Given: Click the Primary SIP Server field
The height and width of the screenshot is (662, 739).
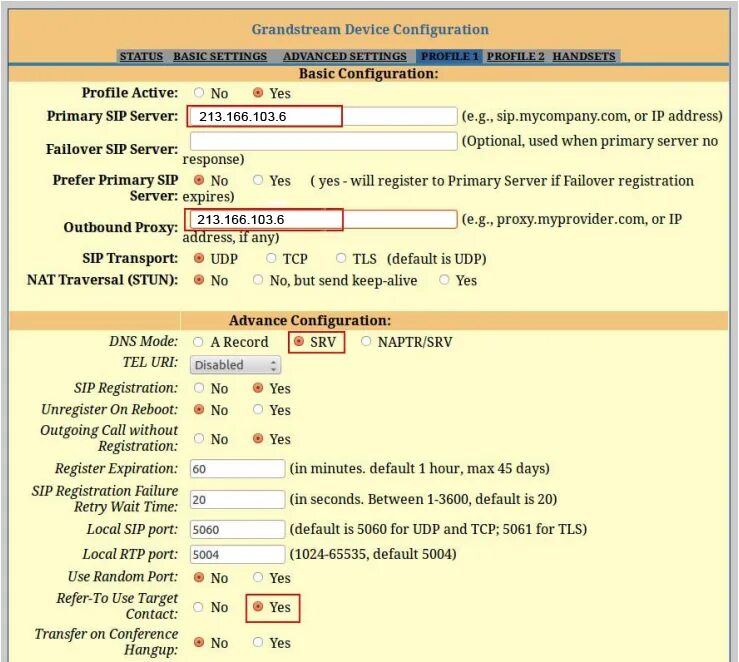Looking at the screenshot, I should [x=323, y=116].
